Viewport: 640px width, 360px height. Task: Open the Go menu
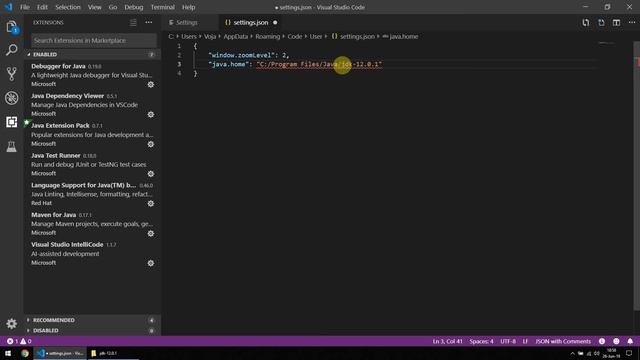point(113,7)
